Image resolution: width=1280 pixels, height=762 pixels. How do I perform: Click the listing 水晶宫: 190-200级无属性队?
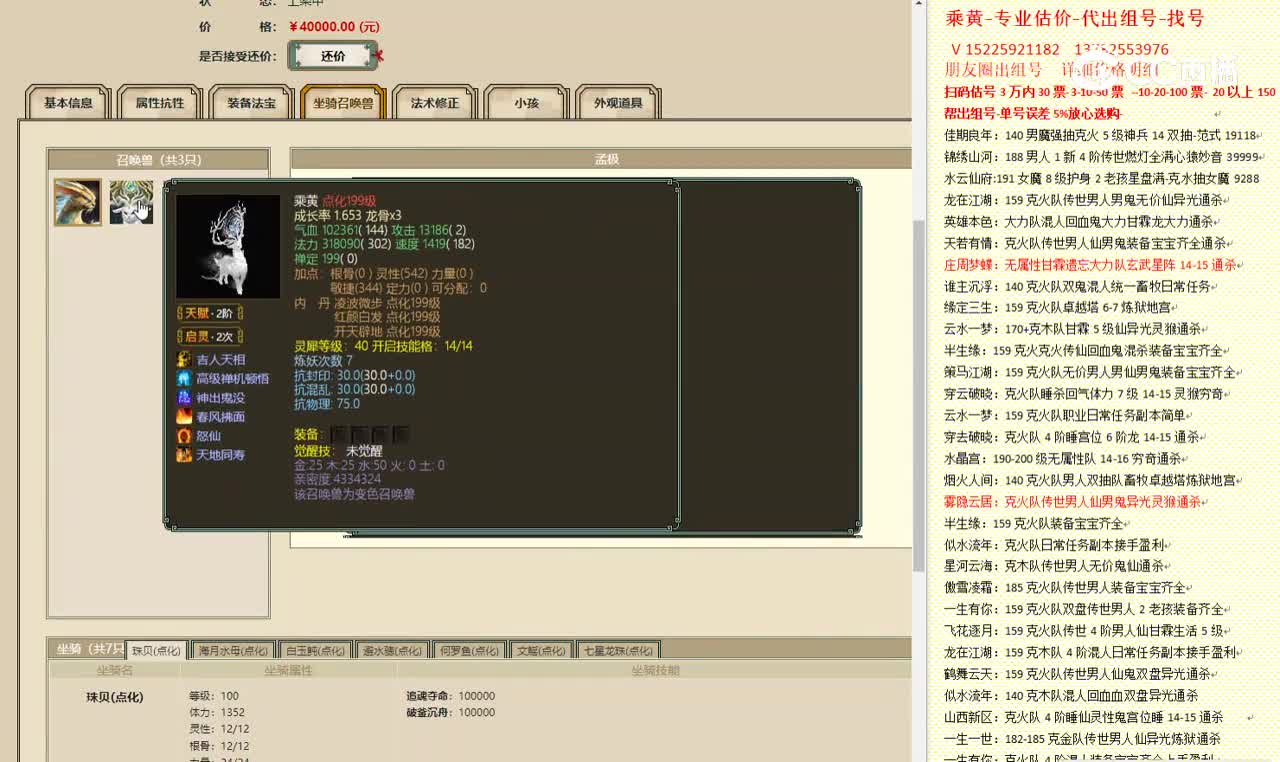click(1064, 458)
